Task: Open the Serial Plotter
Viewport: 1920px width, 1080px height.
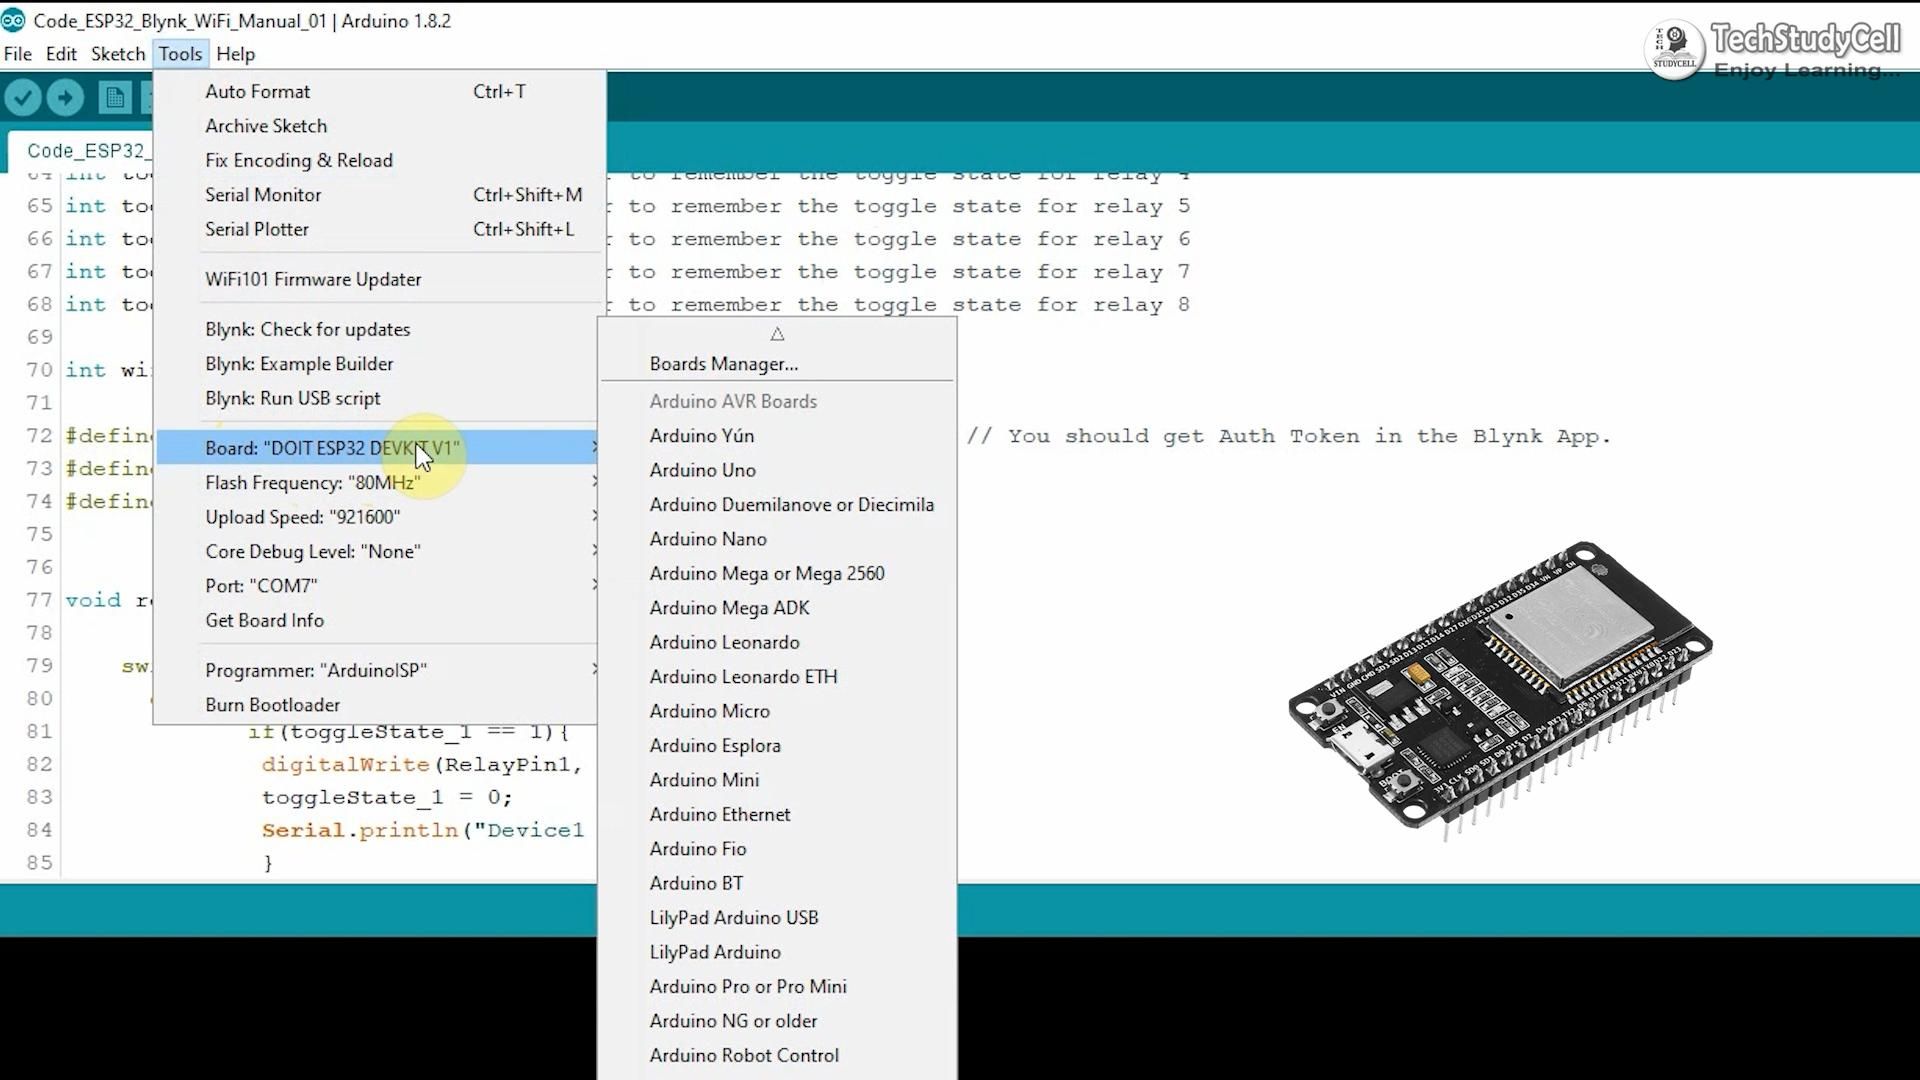Action: click(x=257, y=228)
